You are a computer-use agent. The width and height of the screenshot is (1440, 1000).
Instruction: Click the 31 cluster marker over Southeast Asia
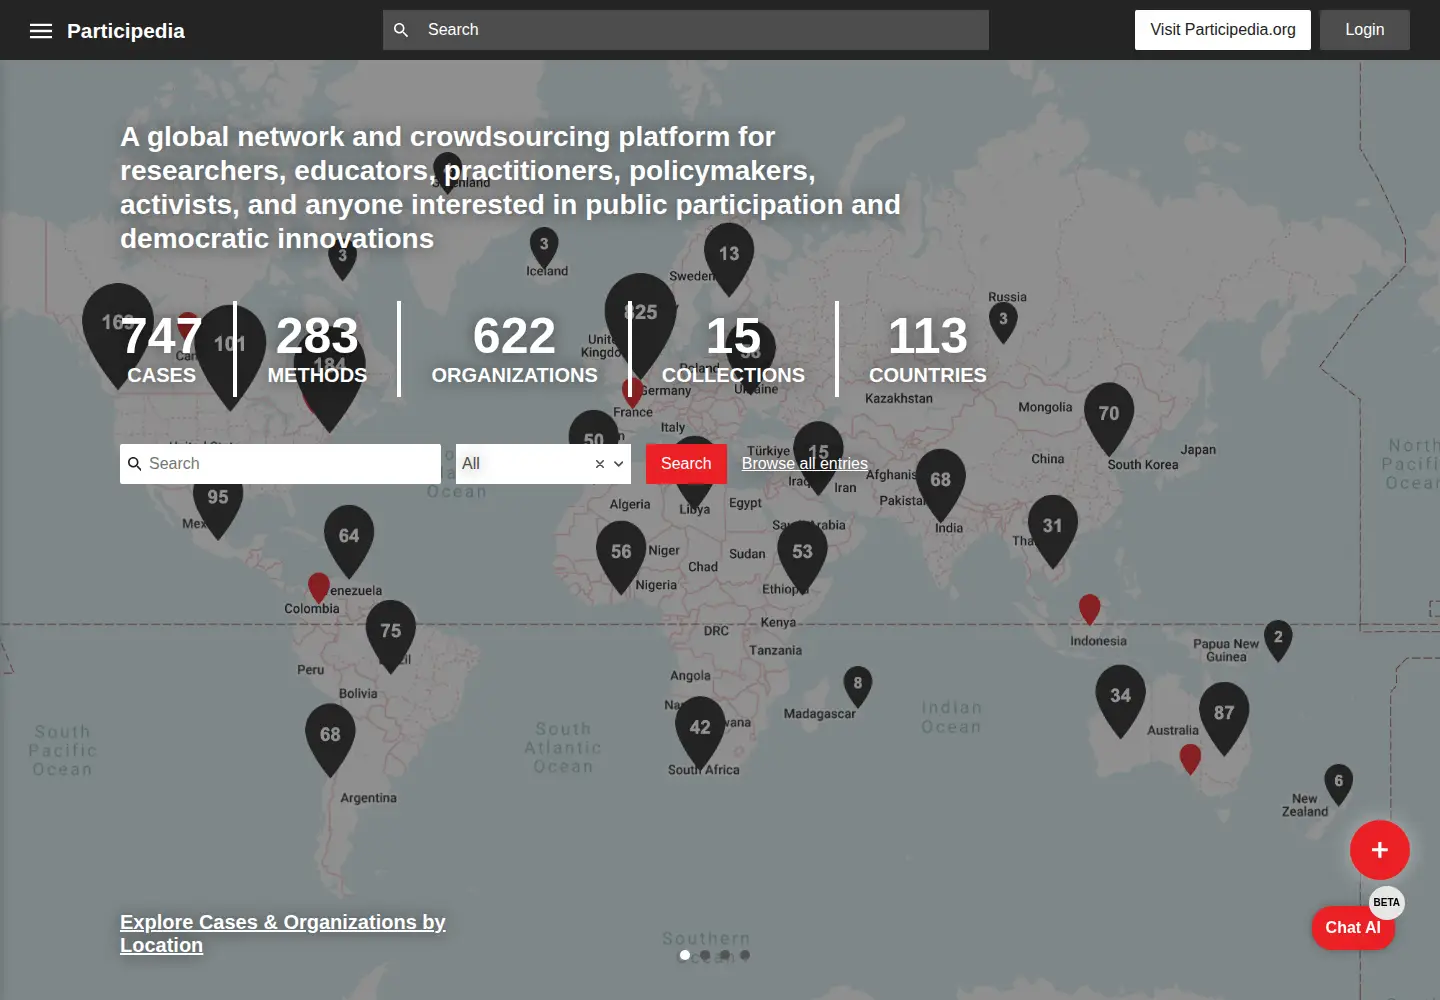coord(1053,530)
